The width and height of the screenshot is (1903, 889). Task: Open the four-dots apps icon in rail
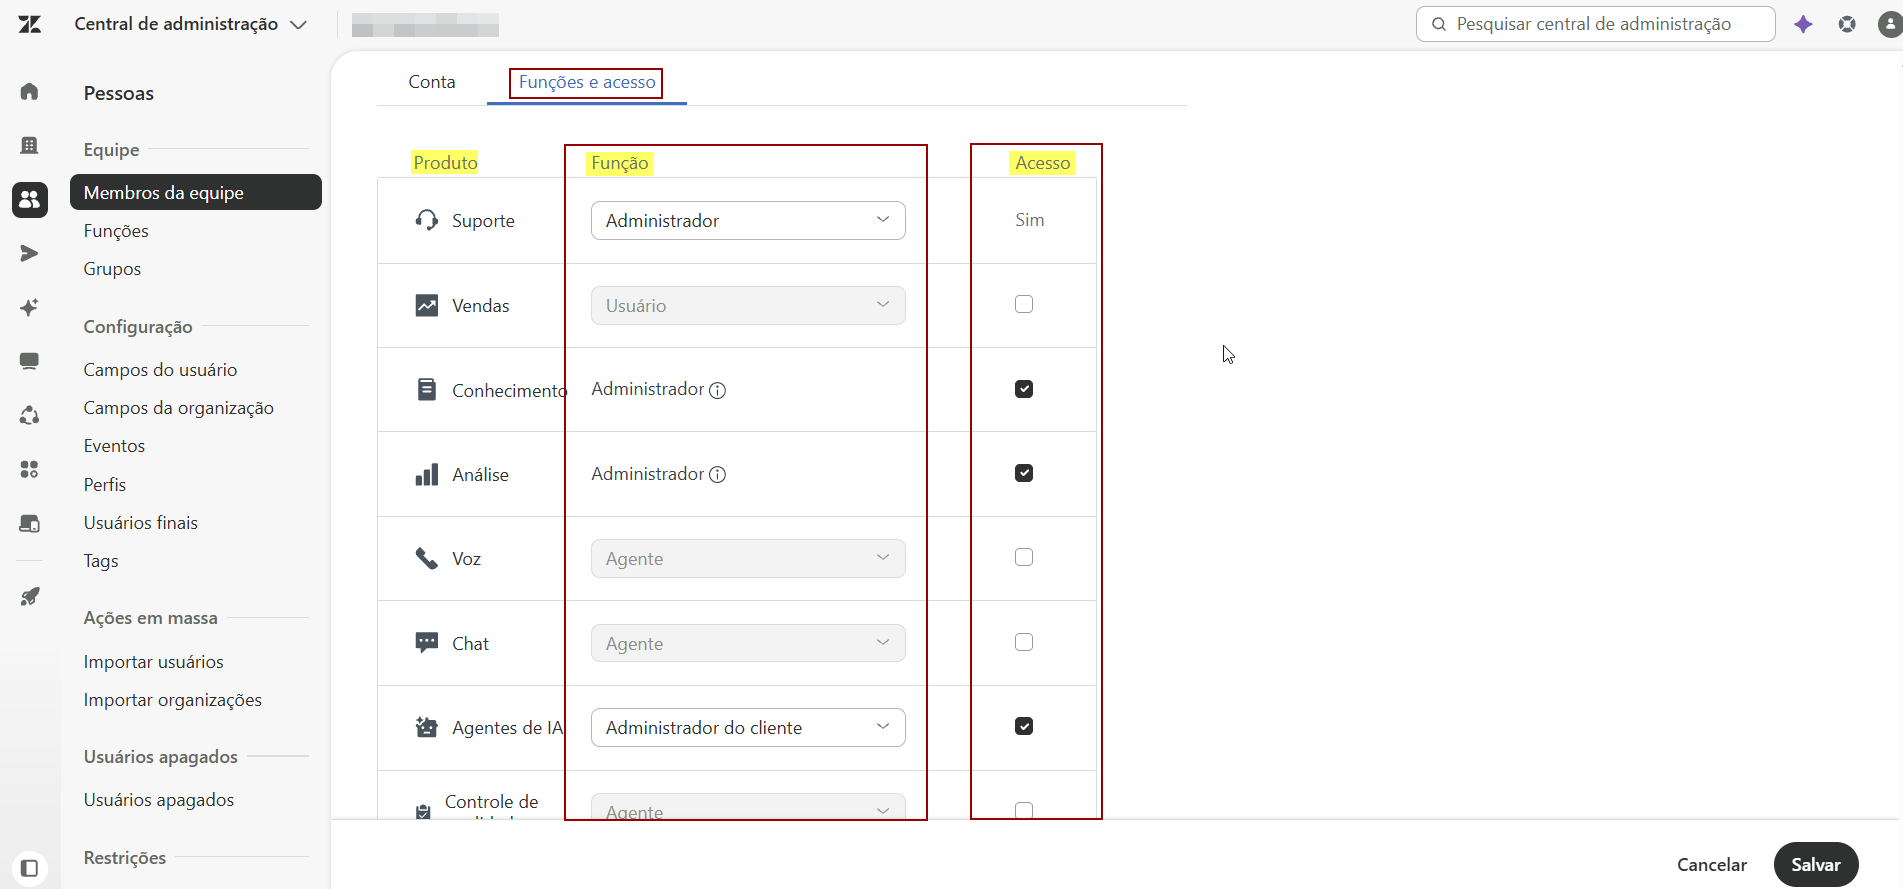30,469
